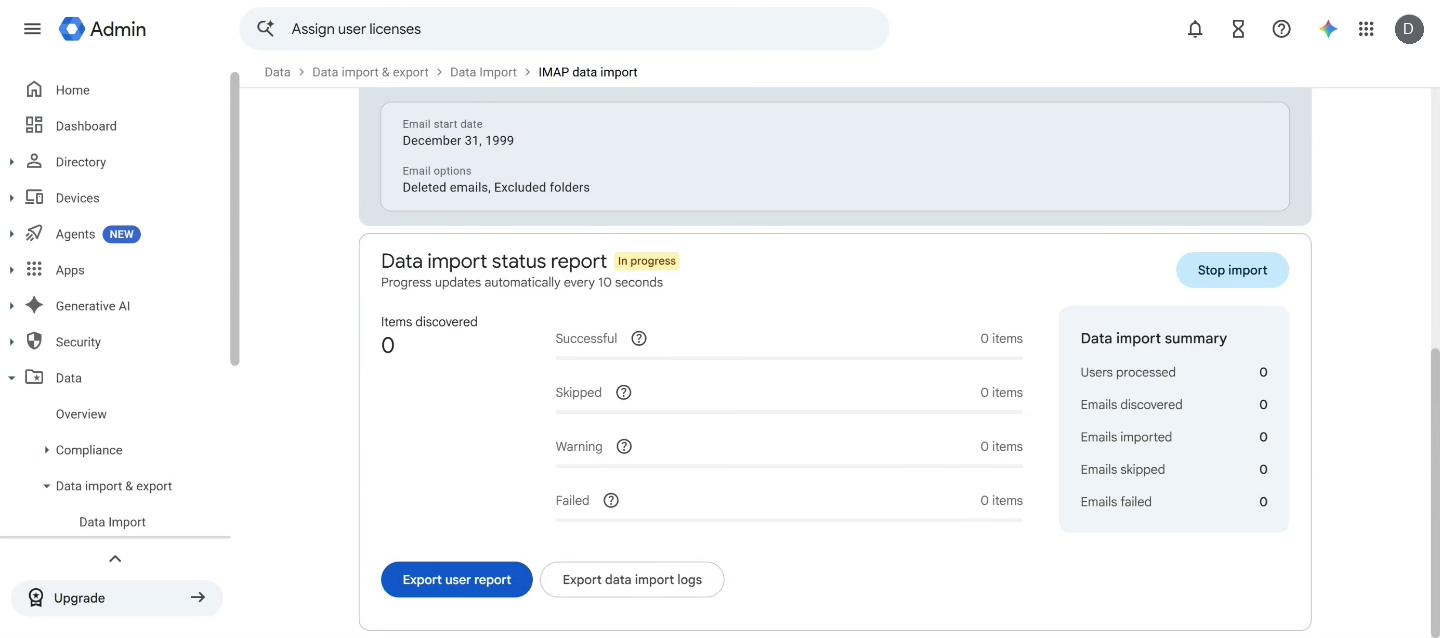Click the Assign user licenses search field
1440x638 pixels.
[564, 29]
